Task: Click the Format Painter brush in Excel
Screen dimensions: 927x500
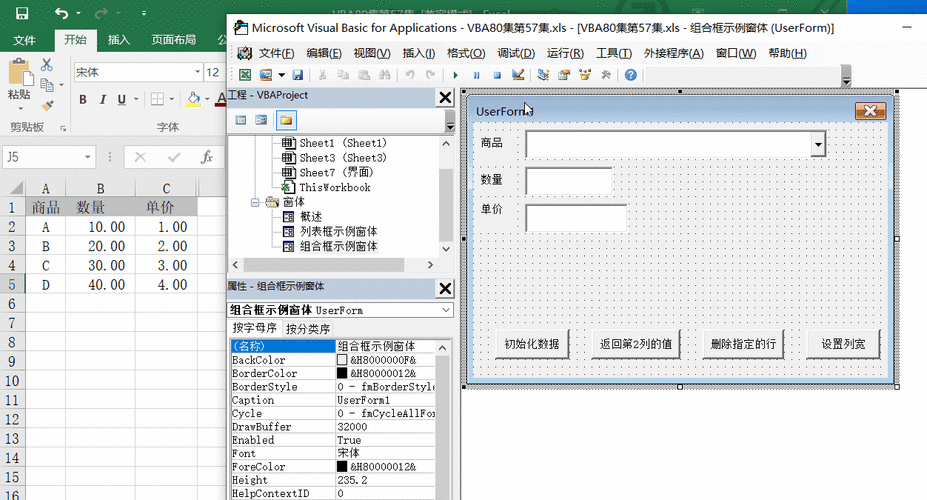Action: tap(47, 104)
